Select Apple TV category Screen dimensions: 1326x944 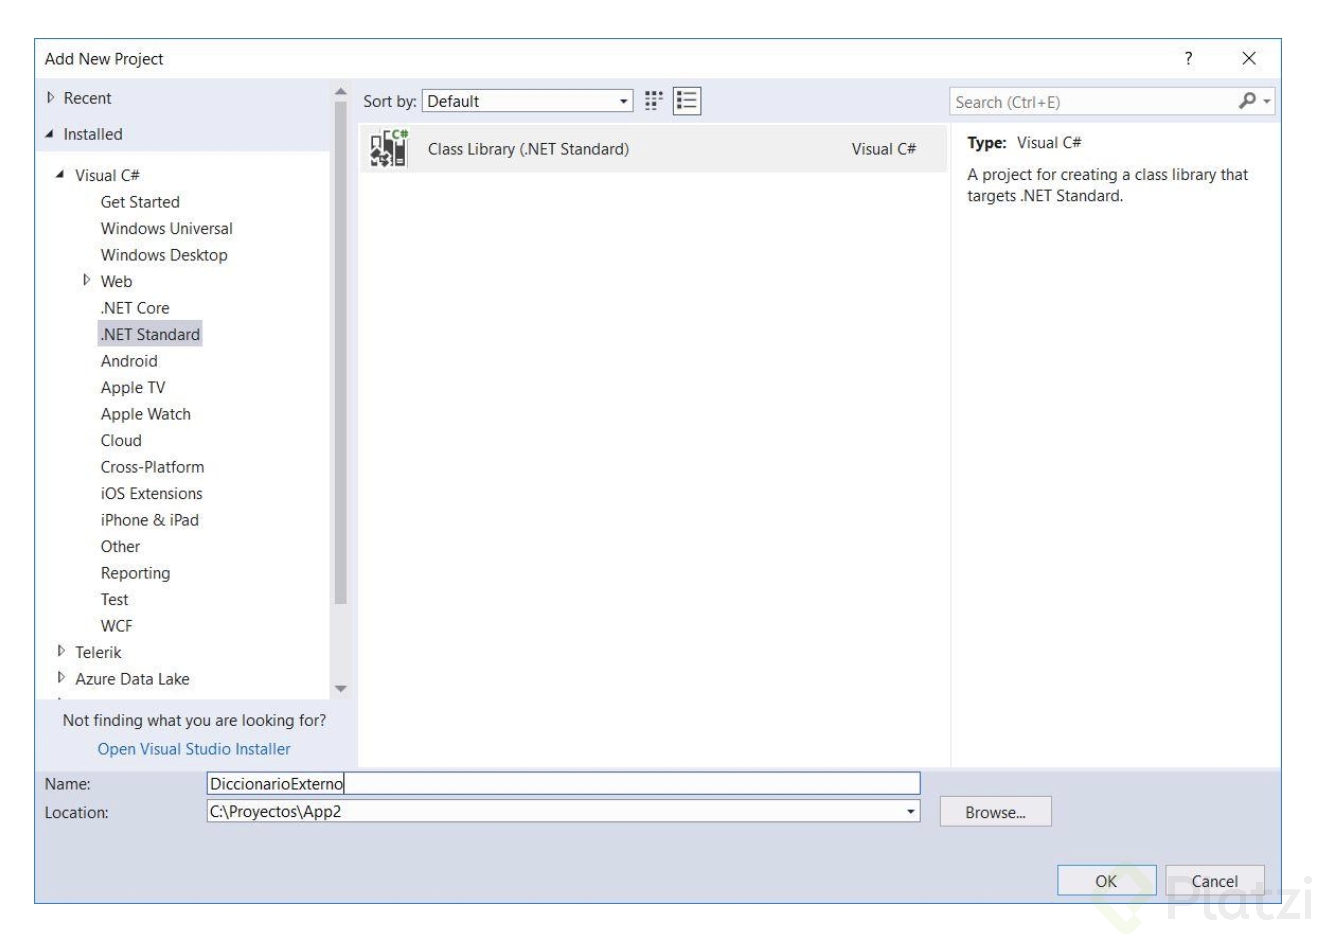[133, 387]
